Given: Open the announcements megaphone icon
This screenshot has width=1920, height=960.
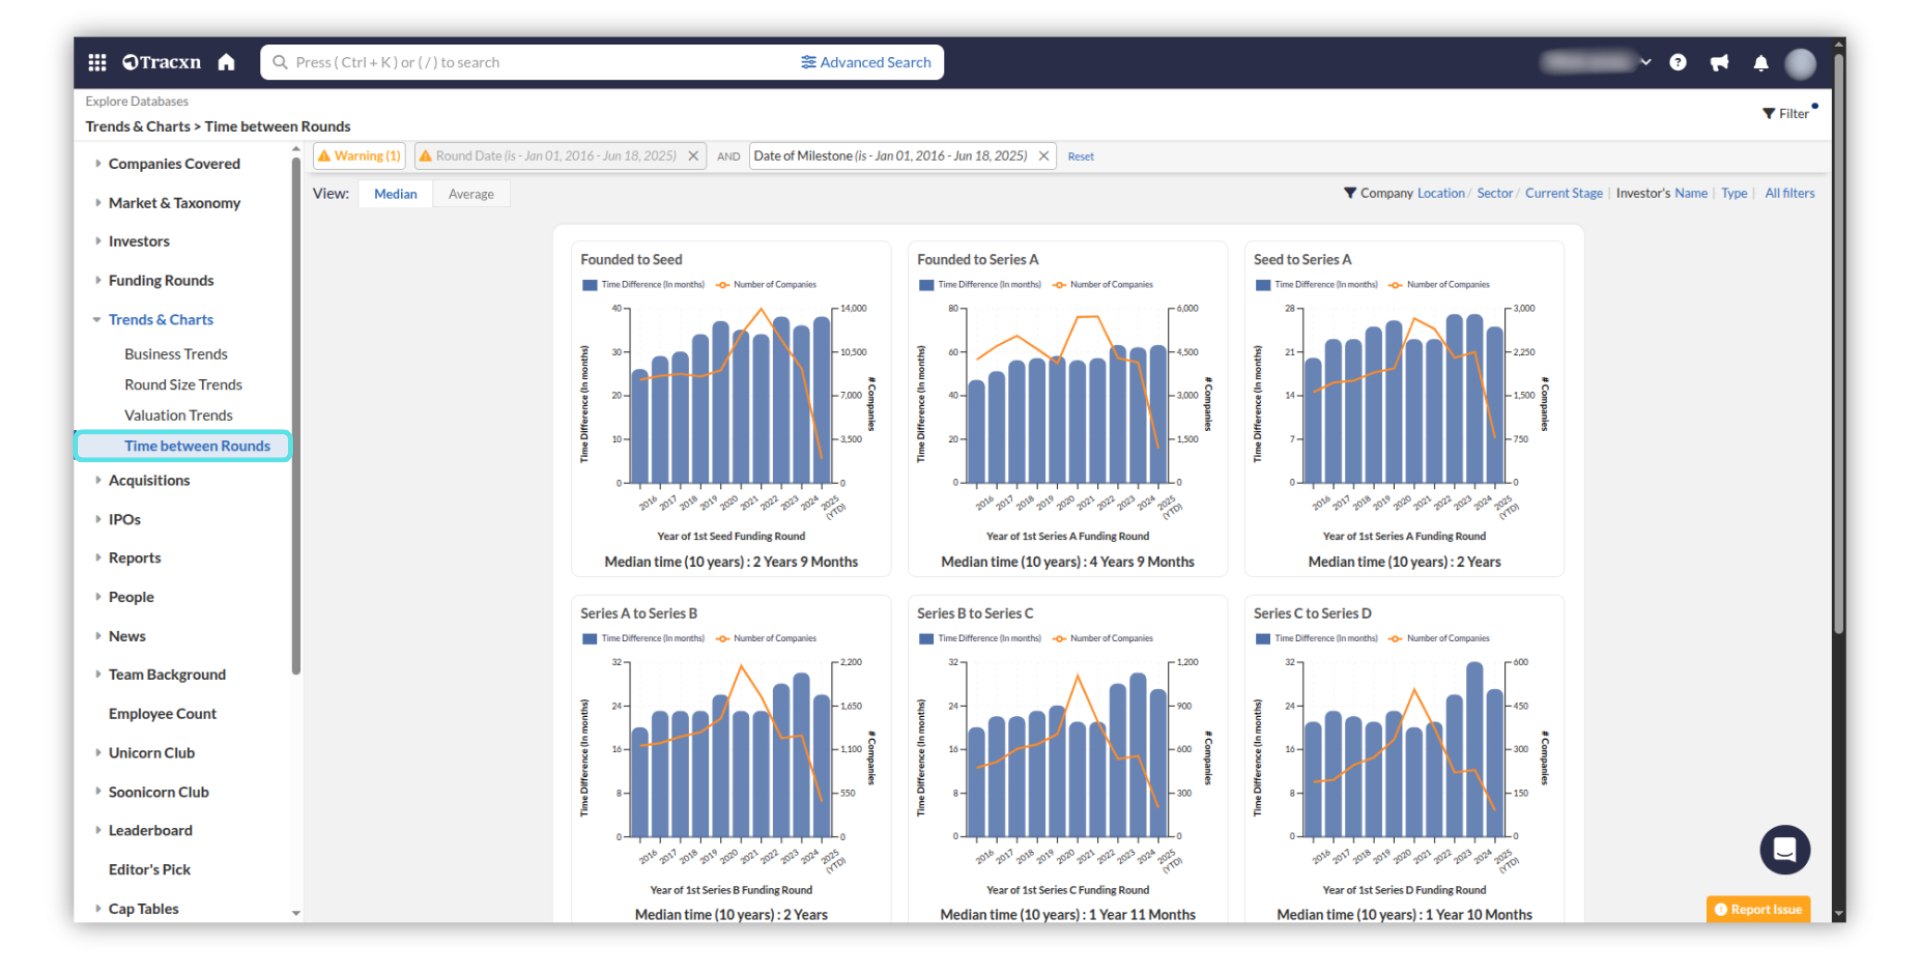Looking at the screenshot, I should click(1719, 63).
